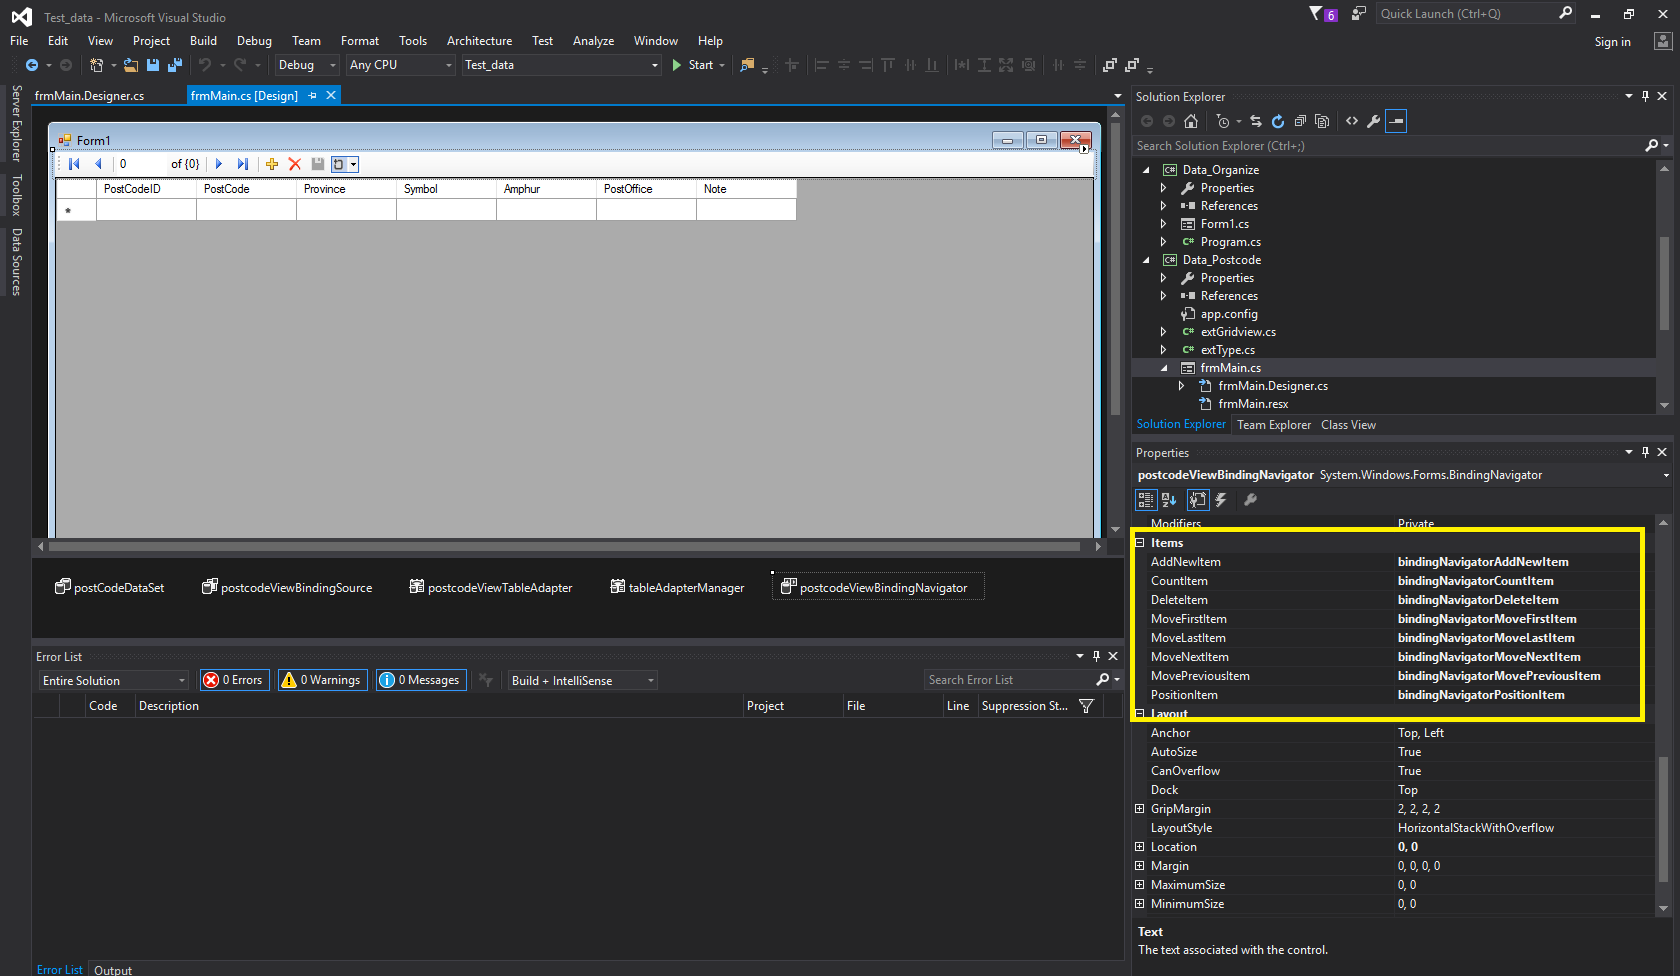Click Collapse All in Solution Explorer
Screen dimensions: 1680x976
[1300, 121]
